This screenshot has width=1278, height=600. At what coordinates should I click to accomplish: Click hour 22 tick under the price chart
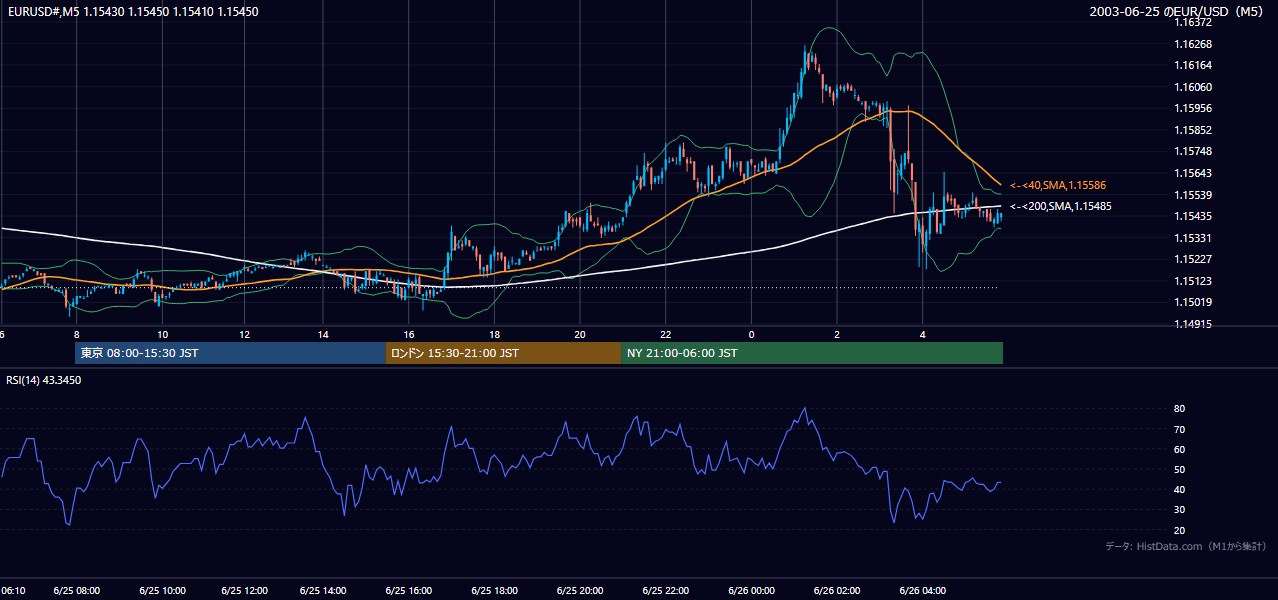(x=665, y=334)
